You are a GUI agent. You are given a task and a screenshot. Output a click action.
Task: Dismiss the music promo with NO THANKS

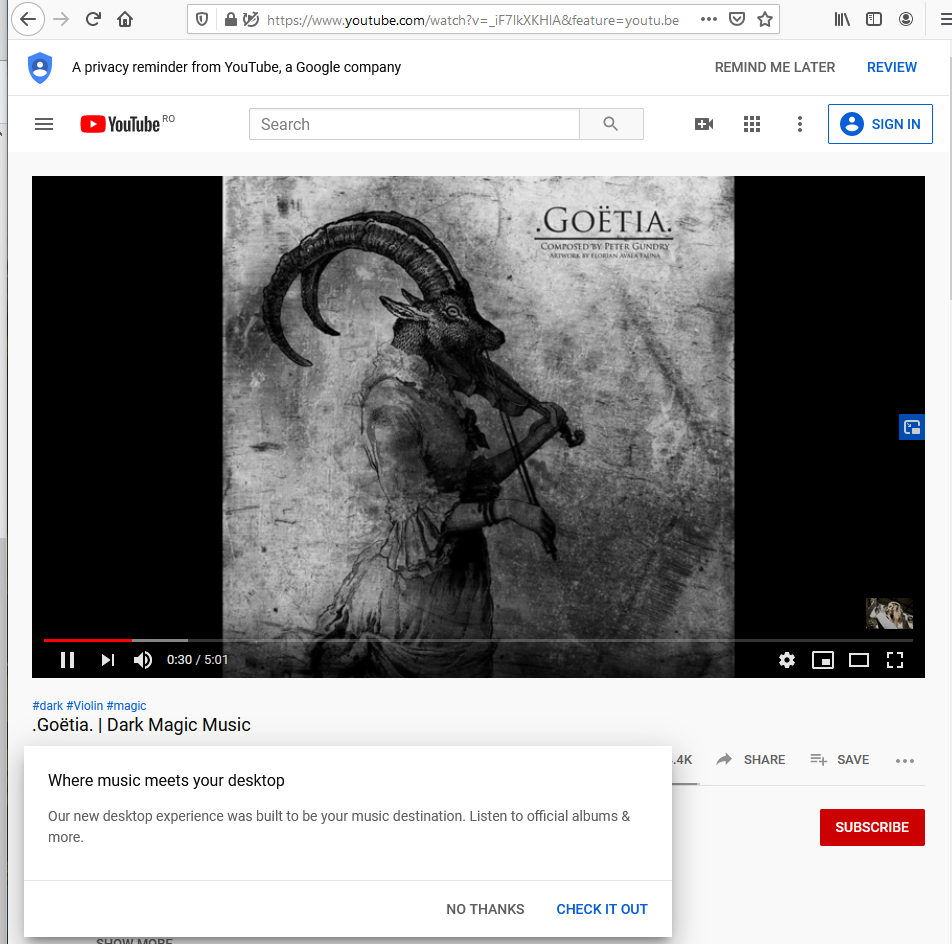tap(485, 909)
